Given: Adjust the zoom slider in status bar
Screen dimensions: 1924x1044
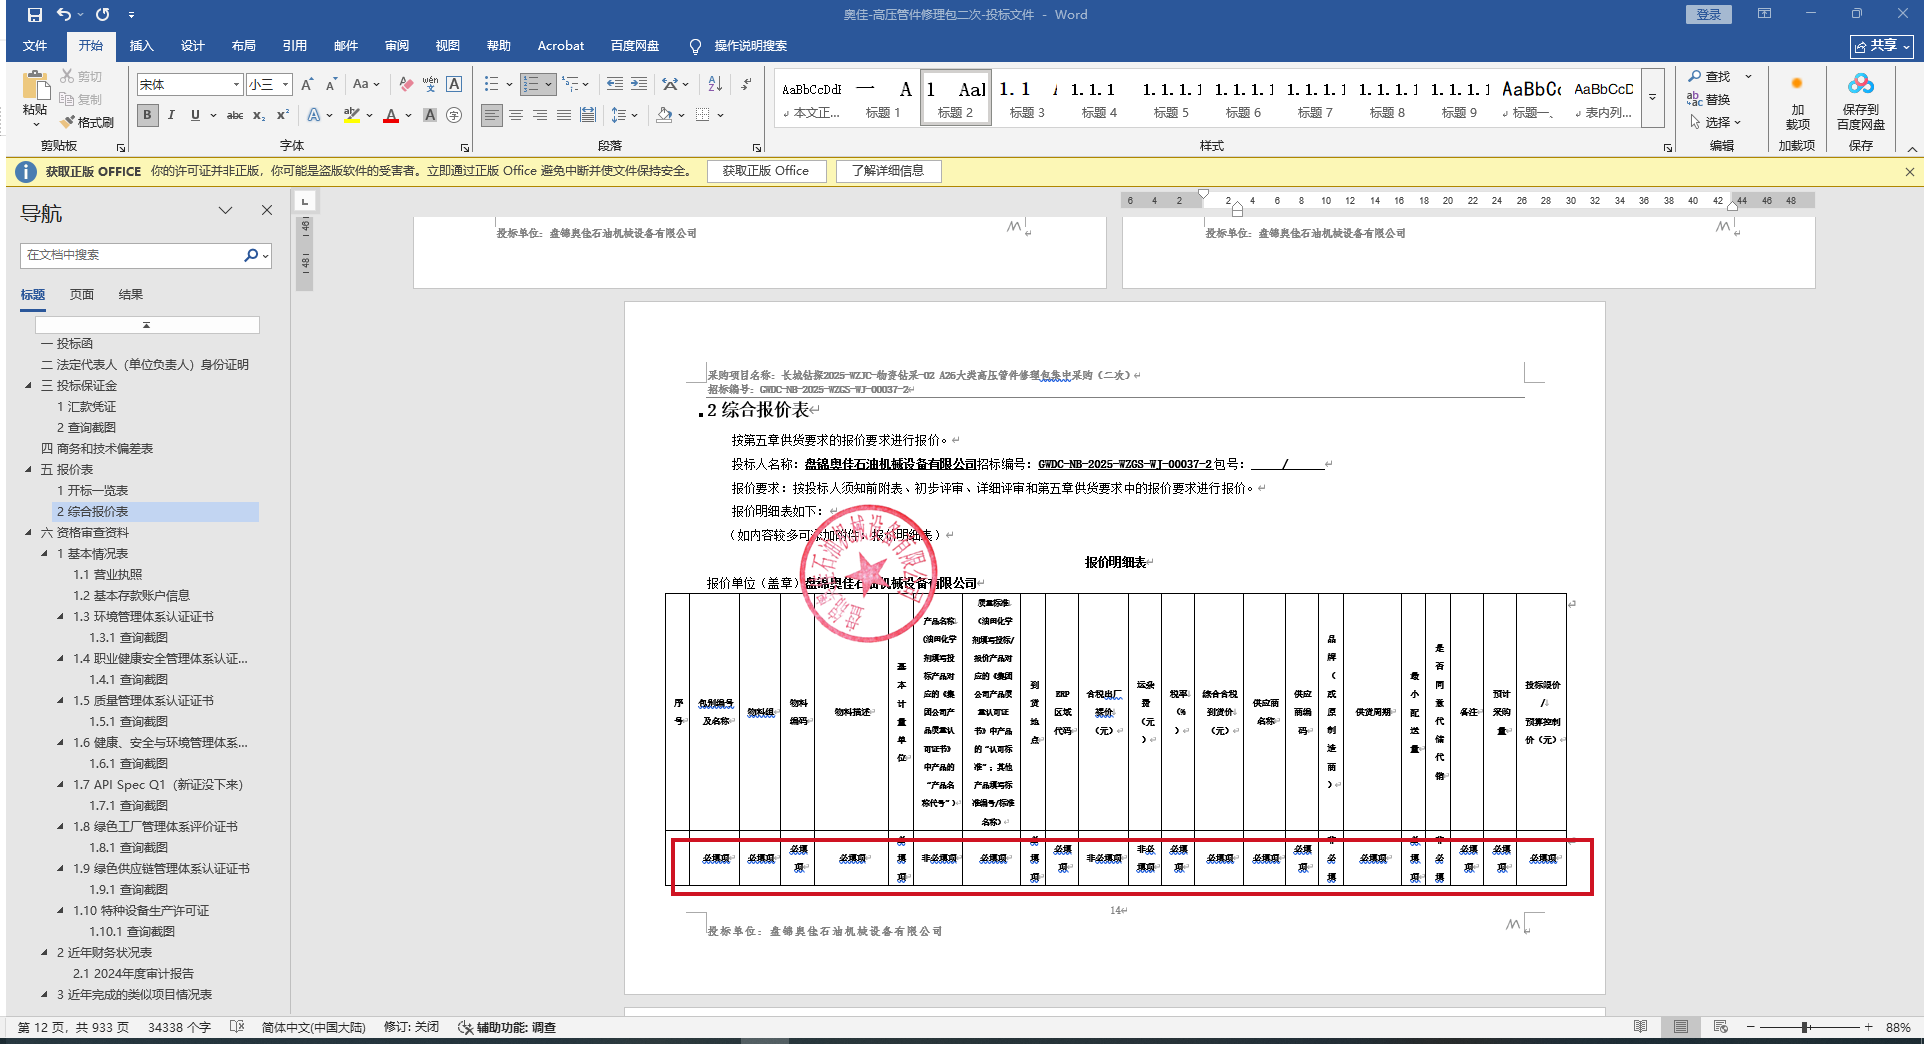Looking at the screenshot, I should tap(1806, 1027).
